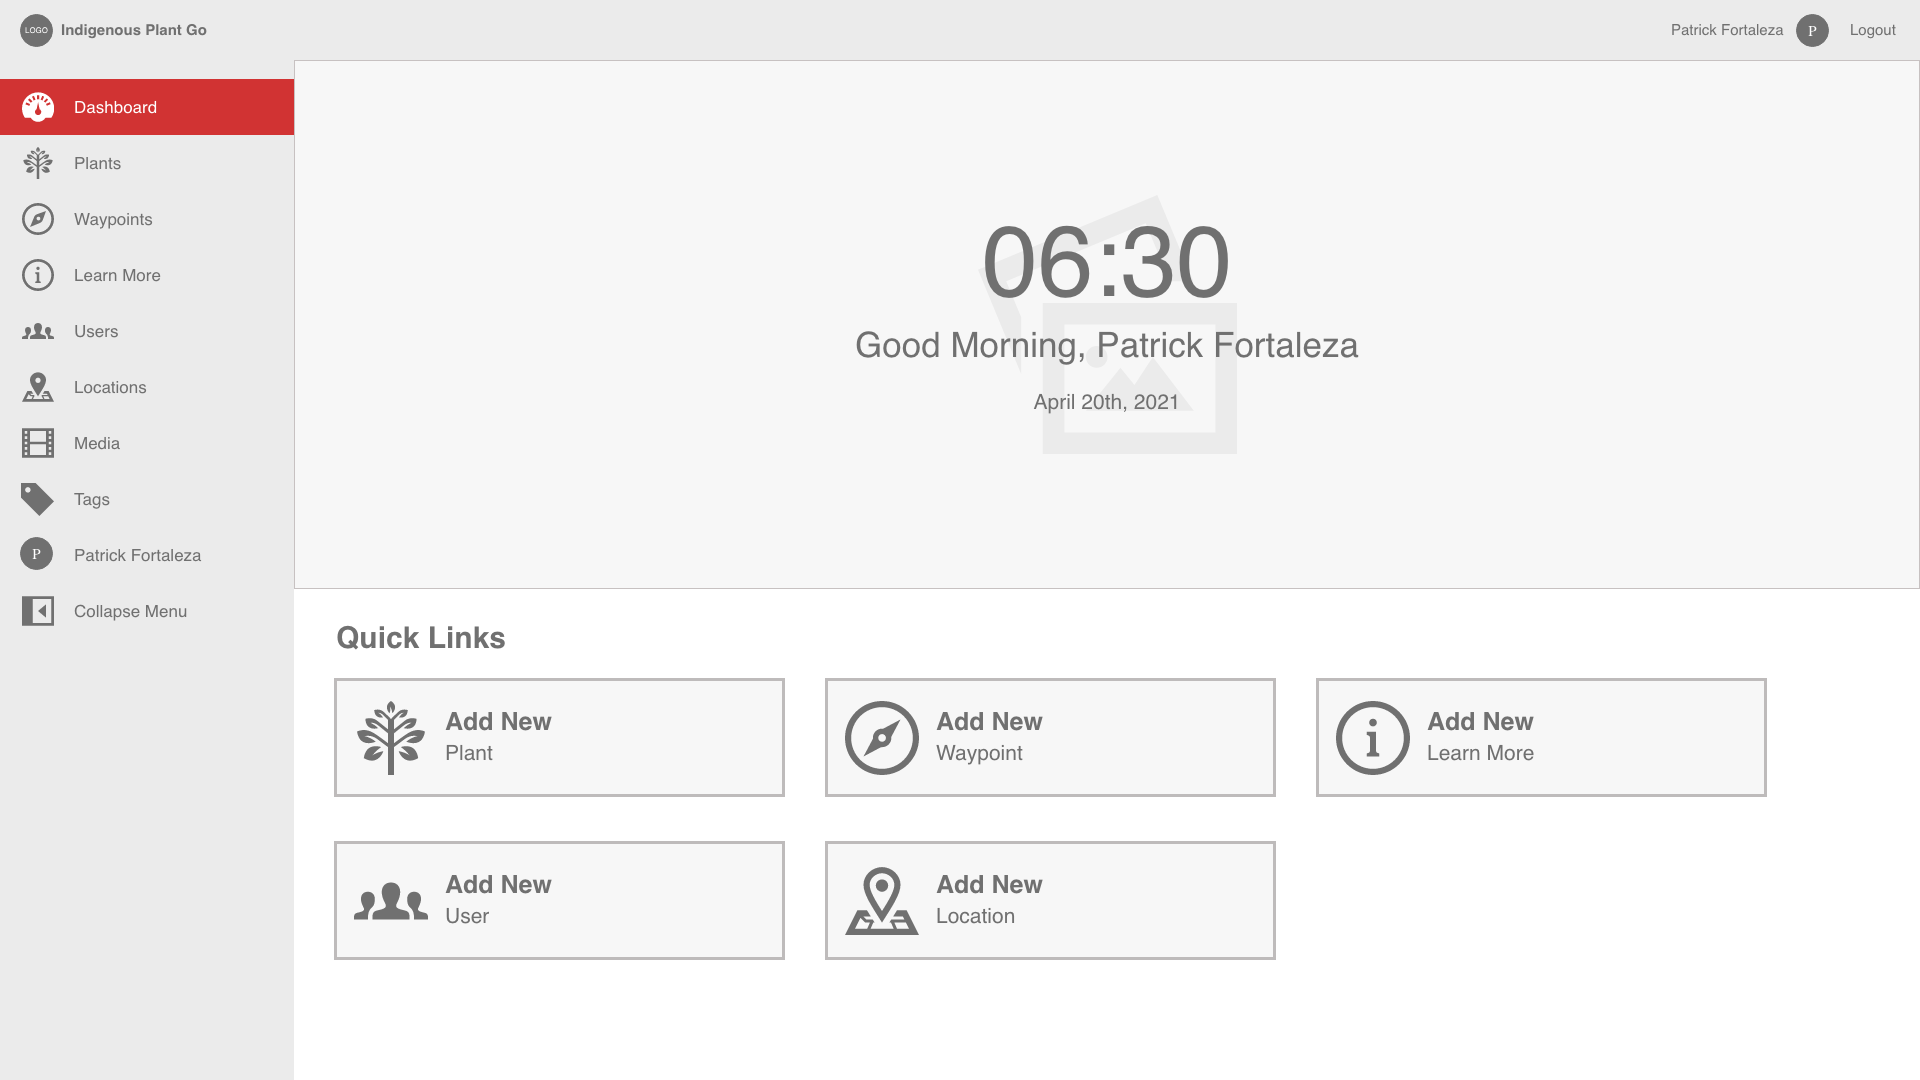Click the user avatar in top header
The image size is (1920, 1080).
[x=1812, y=30]
